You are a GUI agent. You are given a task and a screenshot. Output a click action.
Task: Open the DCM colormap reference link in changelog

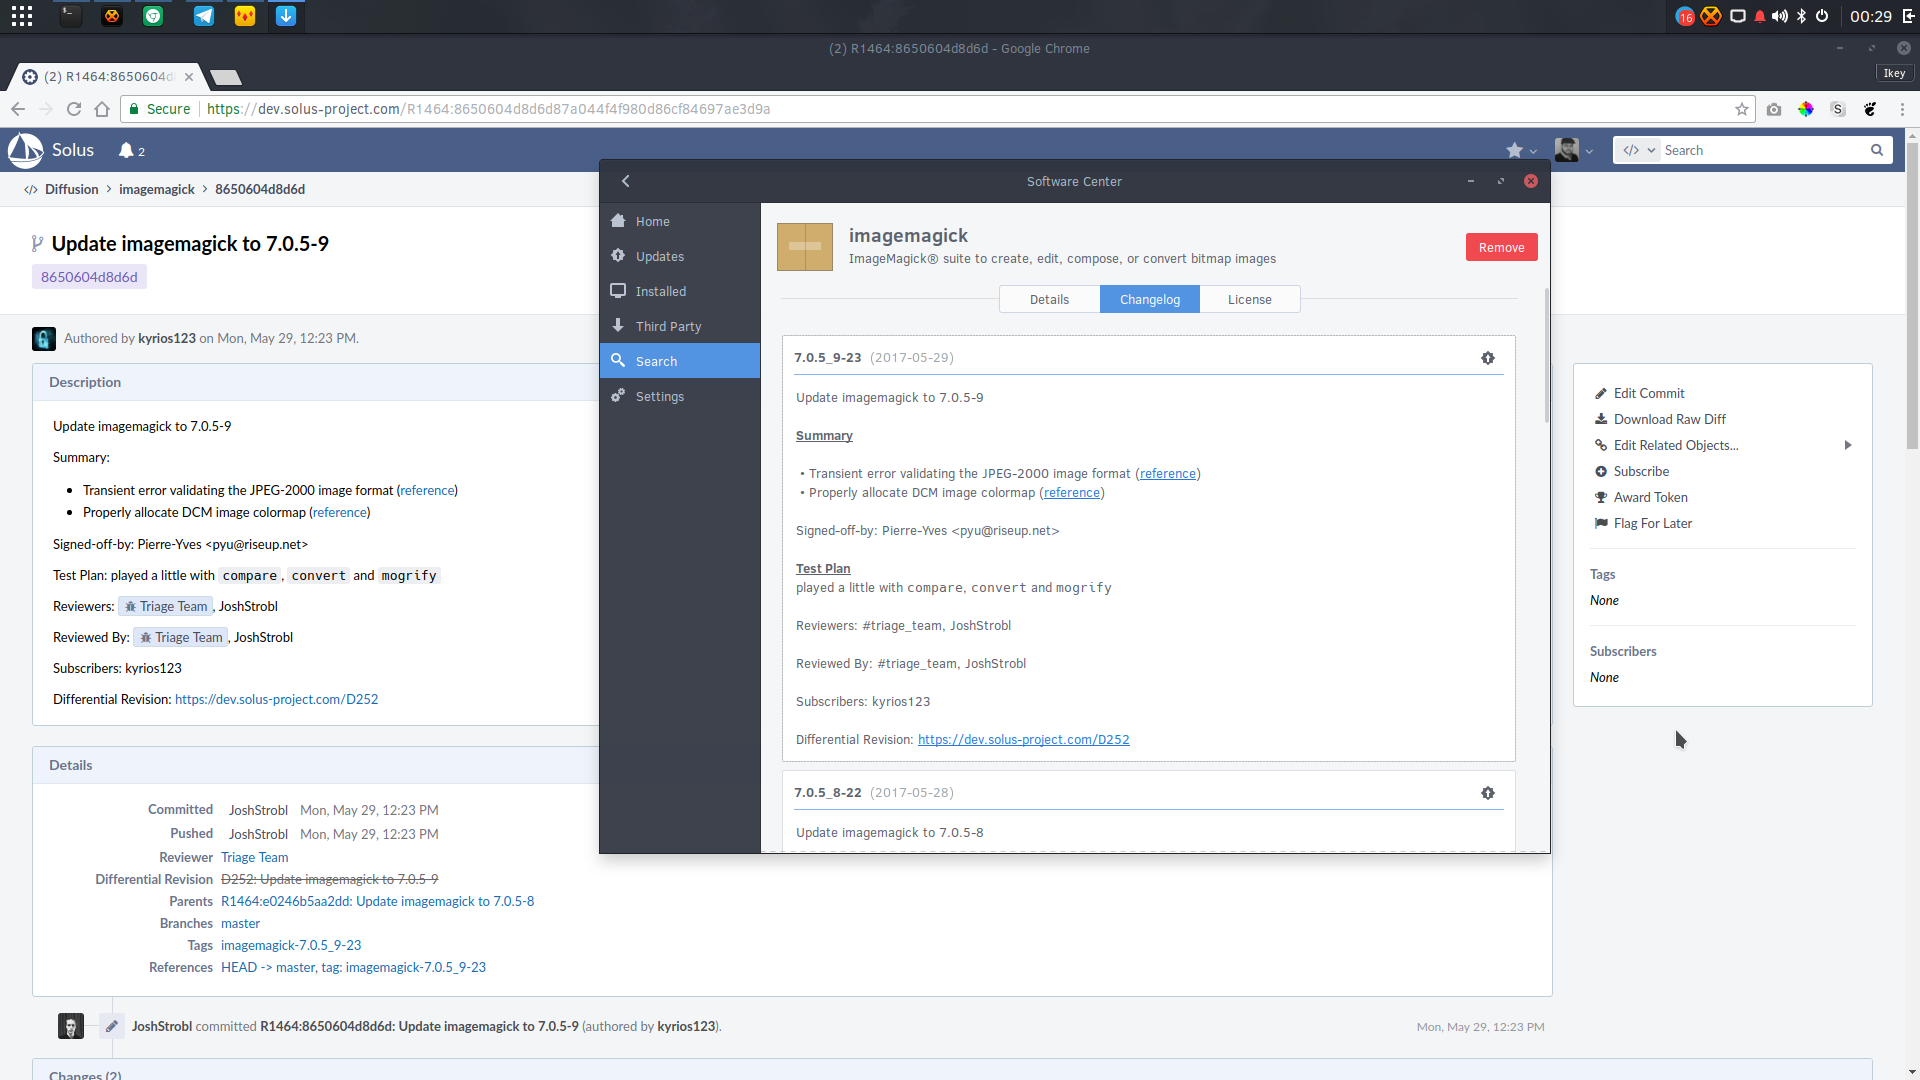pyautogui.click(x=1072, y=493)
